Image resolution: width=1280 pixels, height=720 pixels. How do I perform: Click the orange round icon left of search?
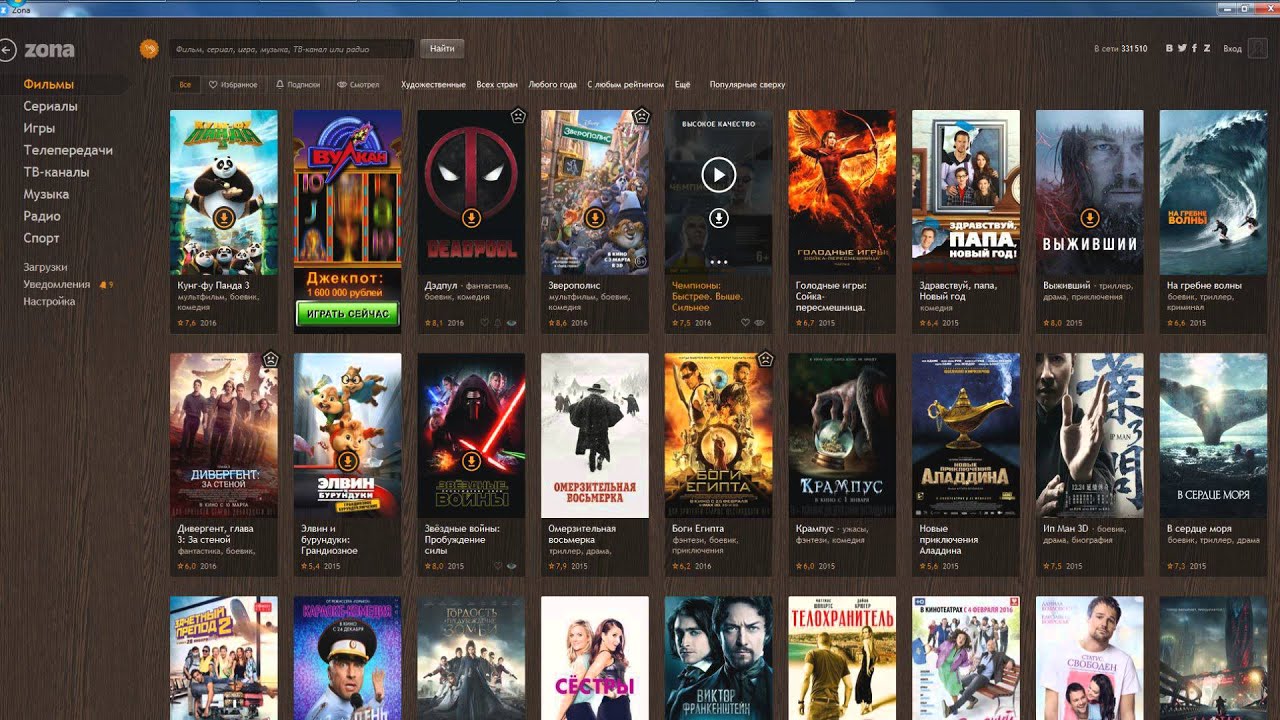(149, 48)
